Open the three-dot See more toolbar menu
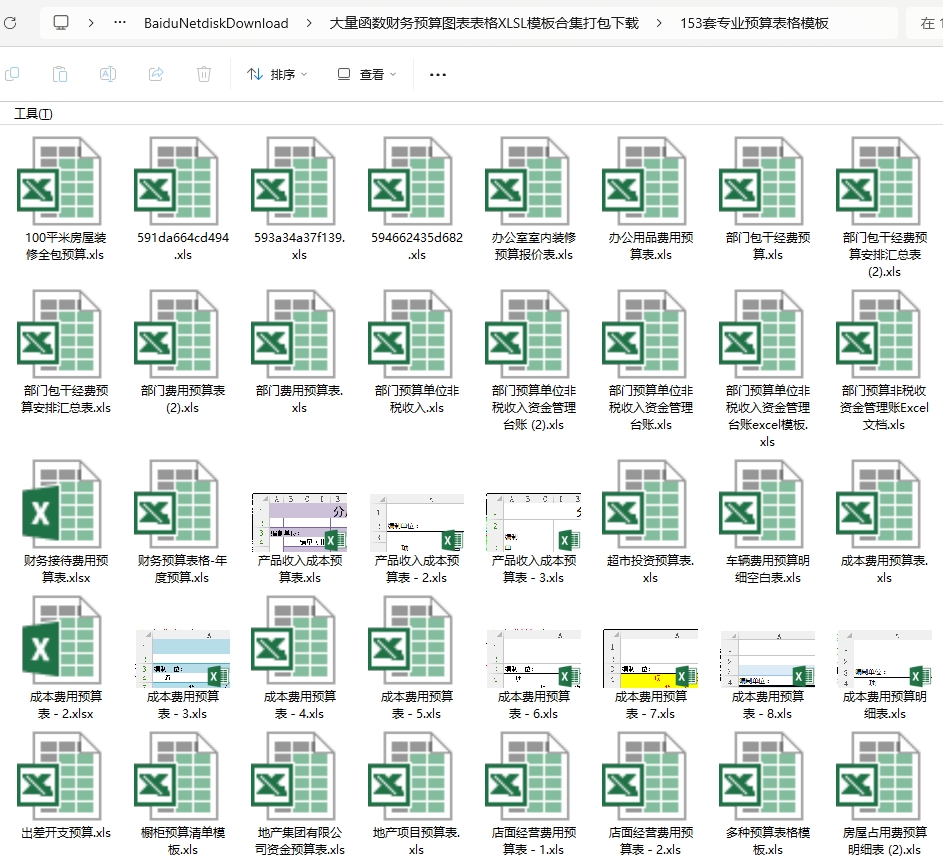Screen dimensions: 943x862 437,74
